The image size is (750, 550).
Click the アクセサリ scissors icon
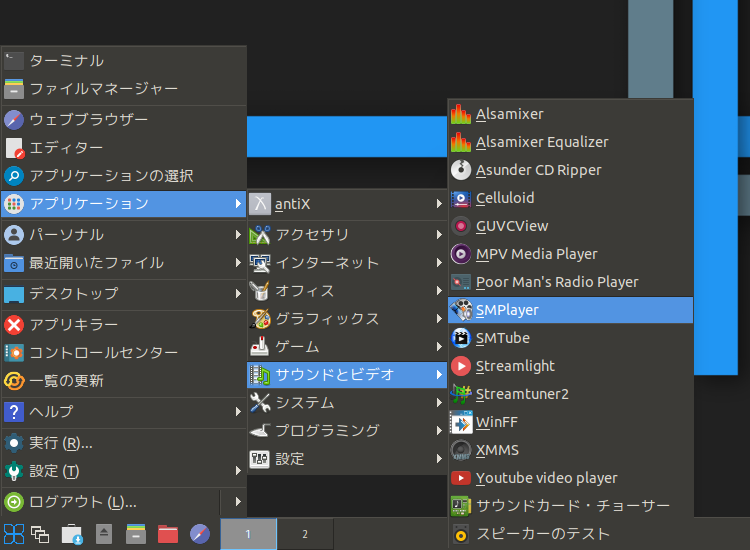pos(260,234)
